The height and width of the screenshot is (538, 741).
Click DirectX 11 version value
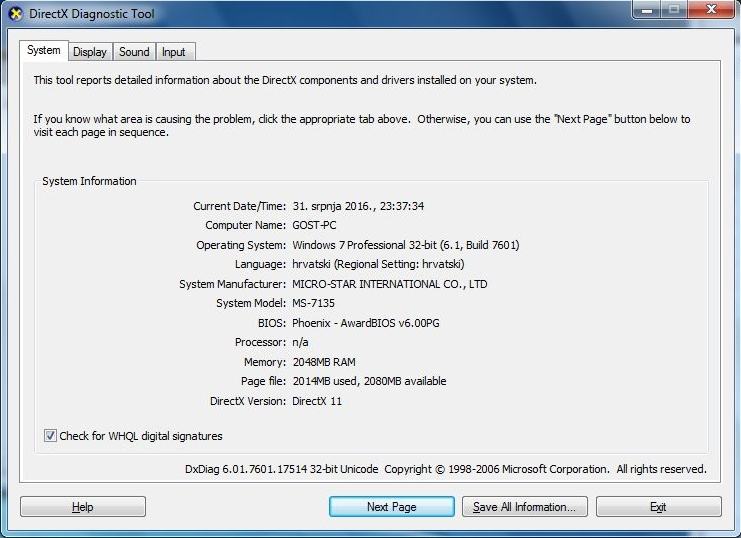click(x=317, y=401)
